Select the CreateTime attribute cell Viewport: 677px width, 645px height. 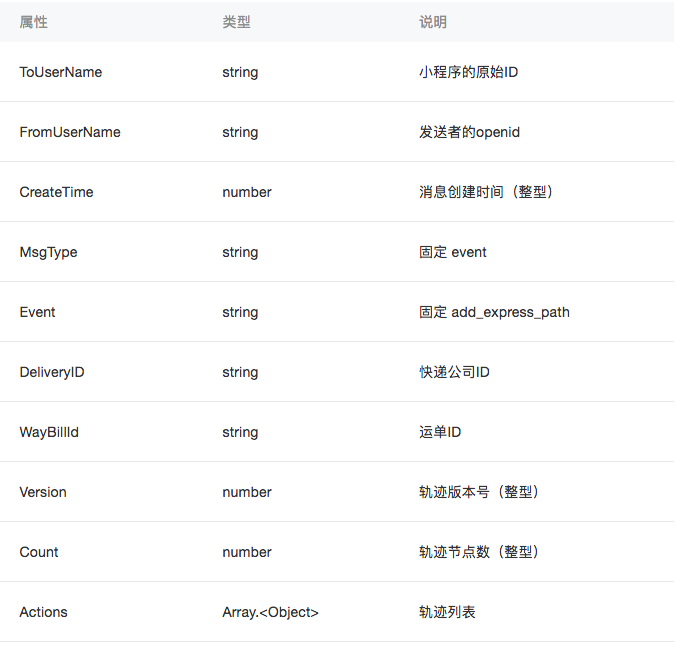click(x=56, y=192)
